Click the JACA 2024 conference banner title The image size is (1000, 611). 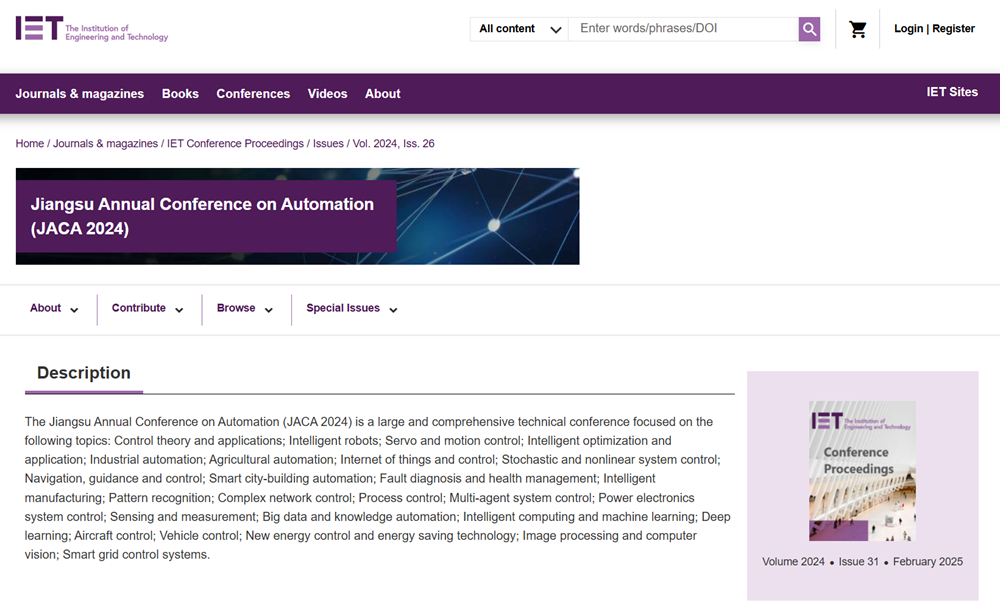(x=202, y=216)
